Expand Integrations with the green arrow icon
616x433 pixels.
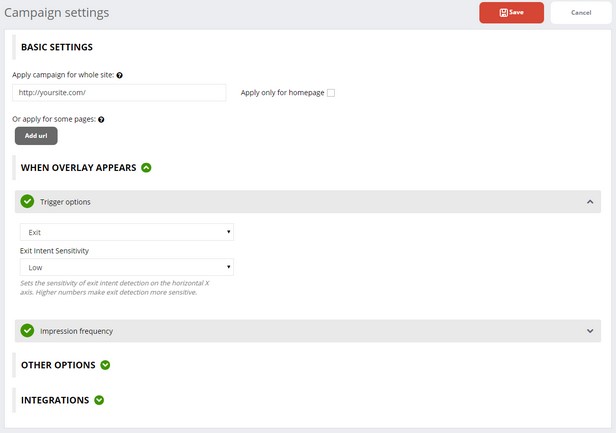[x=99, y=400]
